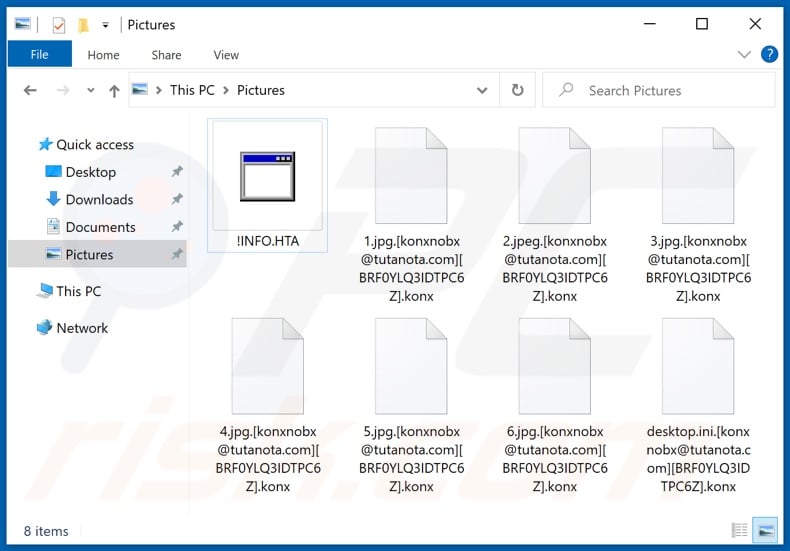Open the File menu tab
The width and height of the screenshot is (790, 551).
(40, 55)
